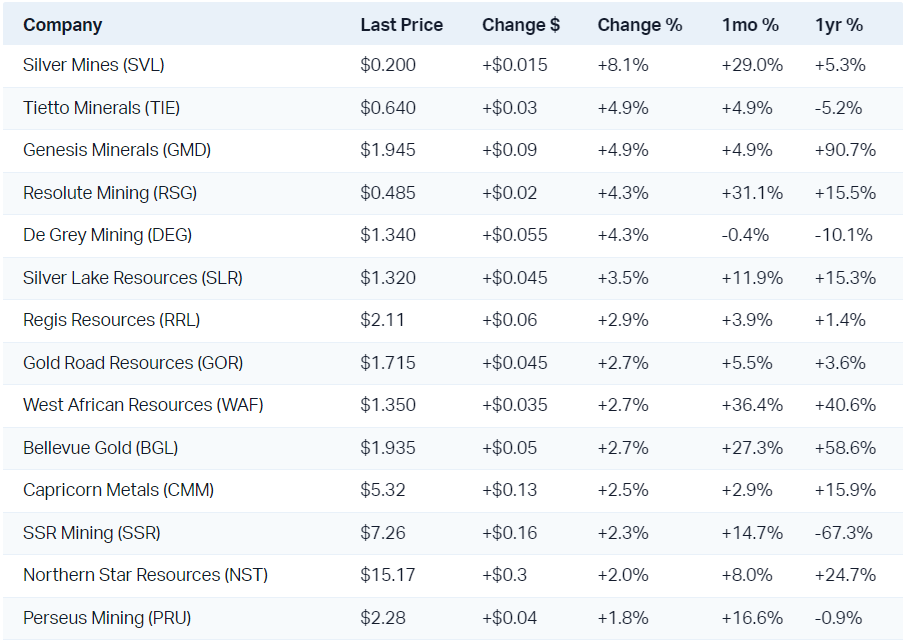Open Northern Star Resources (NST) link

[x=145, y=575]
